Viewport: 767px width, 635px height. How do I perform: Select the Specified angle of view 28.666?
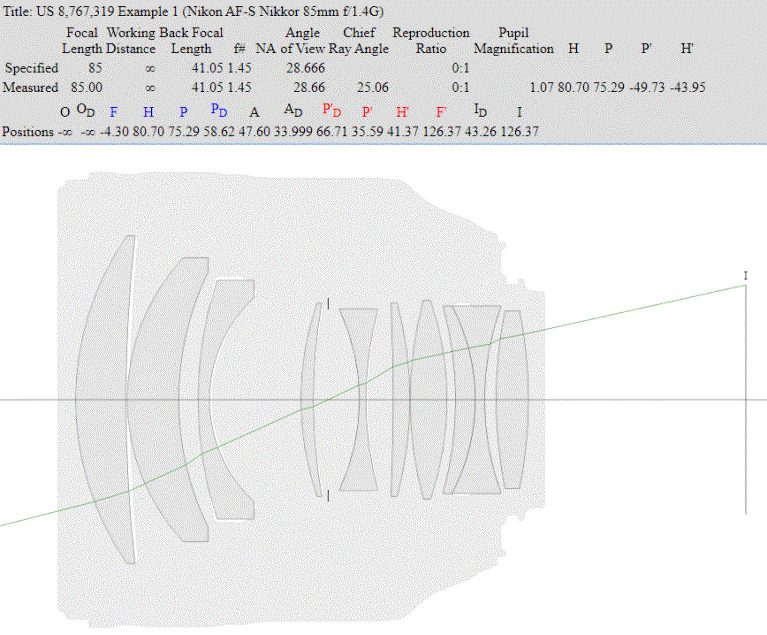pyautogui.click(x=306, y=68)
